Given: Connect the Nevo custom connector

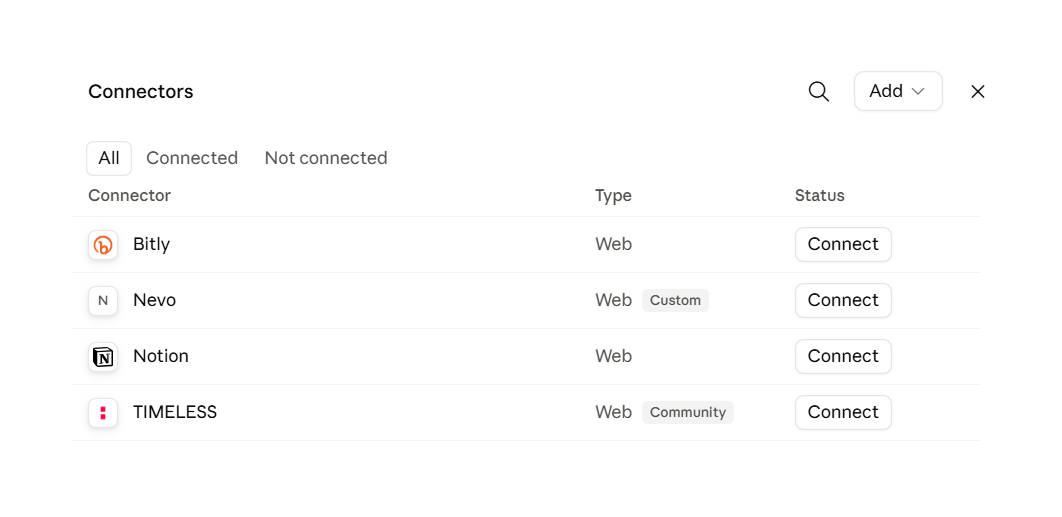Looking at the screenshot, I should point(843,301).
